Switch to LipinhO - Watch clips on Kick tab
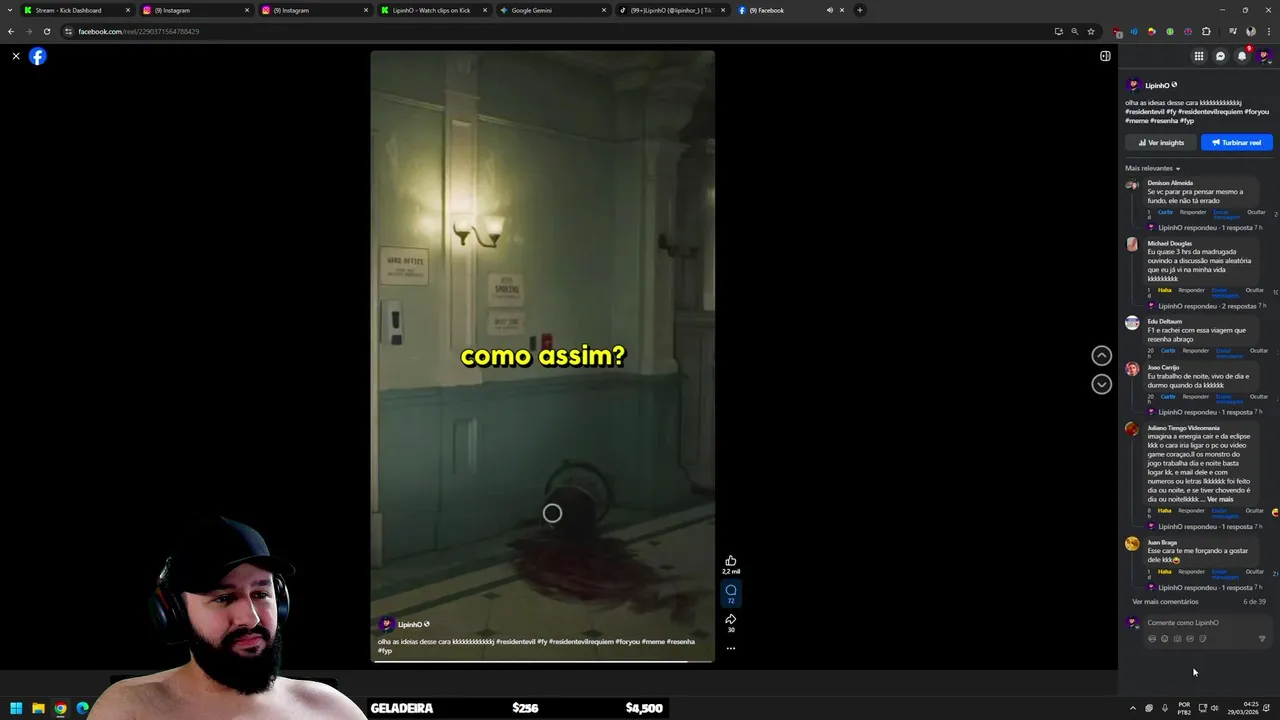 coord(433,10)
